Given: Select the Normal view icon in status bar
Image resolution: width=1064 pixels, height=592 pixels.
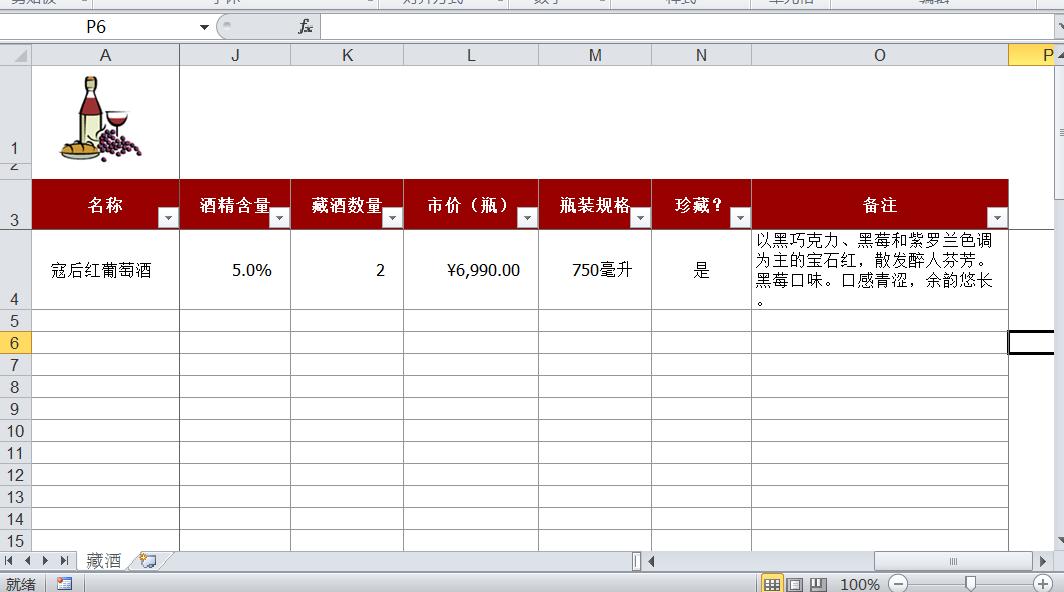Looking at the screenshot, I should tap(772, 584).
